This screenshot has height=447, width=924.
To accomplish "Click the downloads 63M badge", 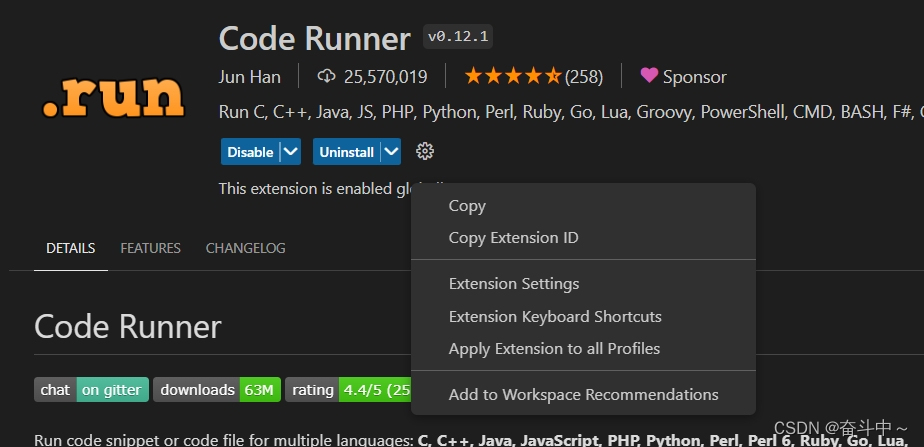I will tap(217, 390).
